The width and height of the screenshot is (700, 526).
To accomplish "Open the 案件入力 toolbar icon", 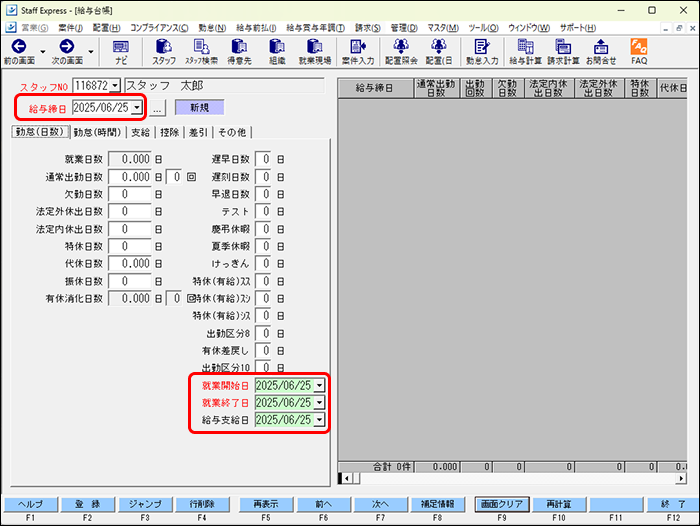I will click(x=358, y=52).
